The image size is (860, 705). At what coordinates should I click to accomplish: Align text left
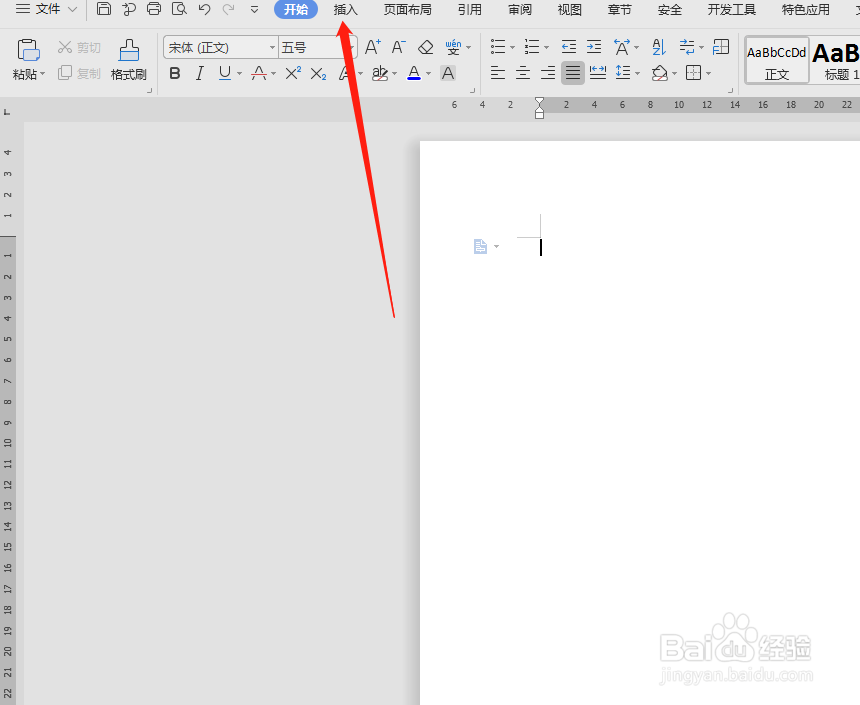[498, 72]
